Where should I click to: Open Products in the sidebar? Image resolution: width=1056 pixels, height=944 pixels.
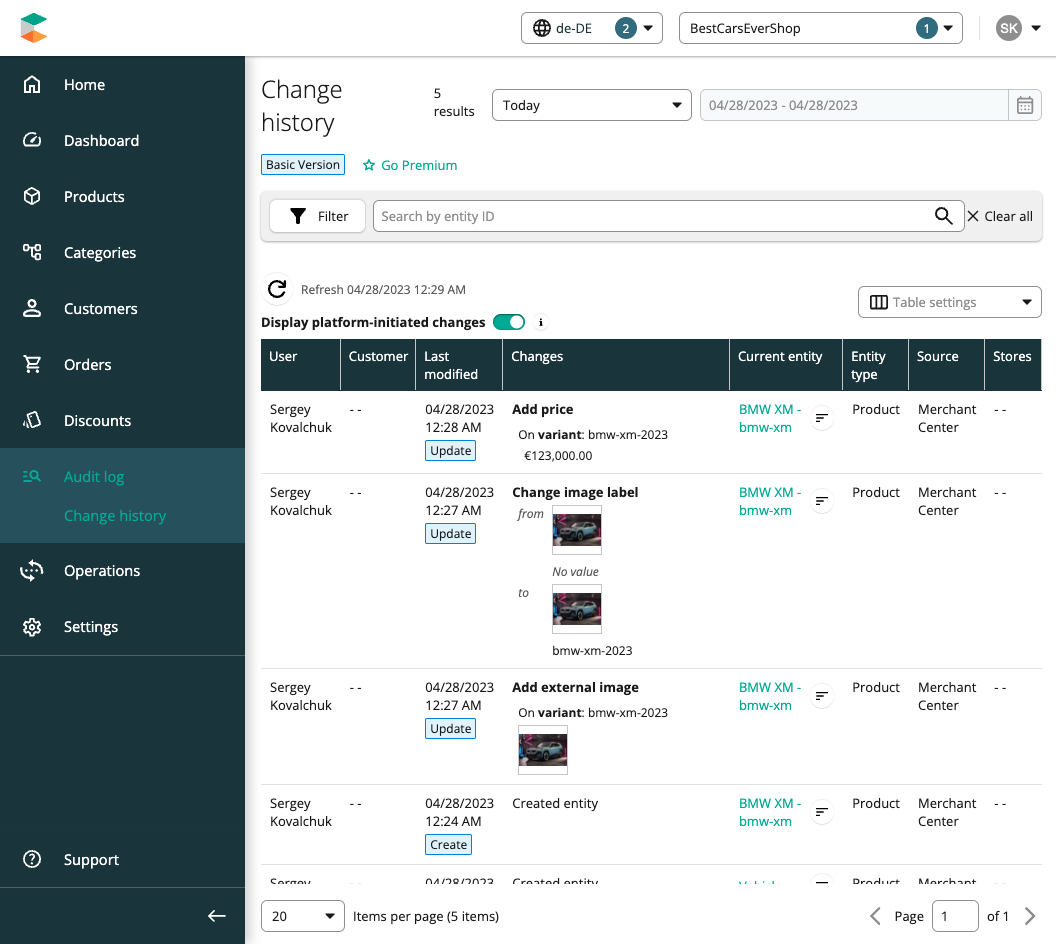coord(94,197)
